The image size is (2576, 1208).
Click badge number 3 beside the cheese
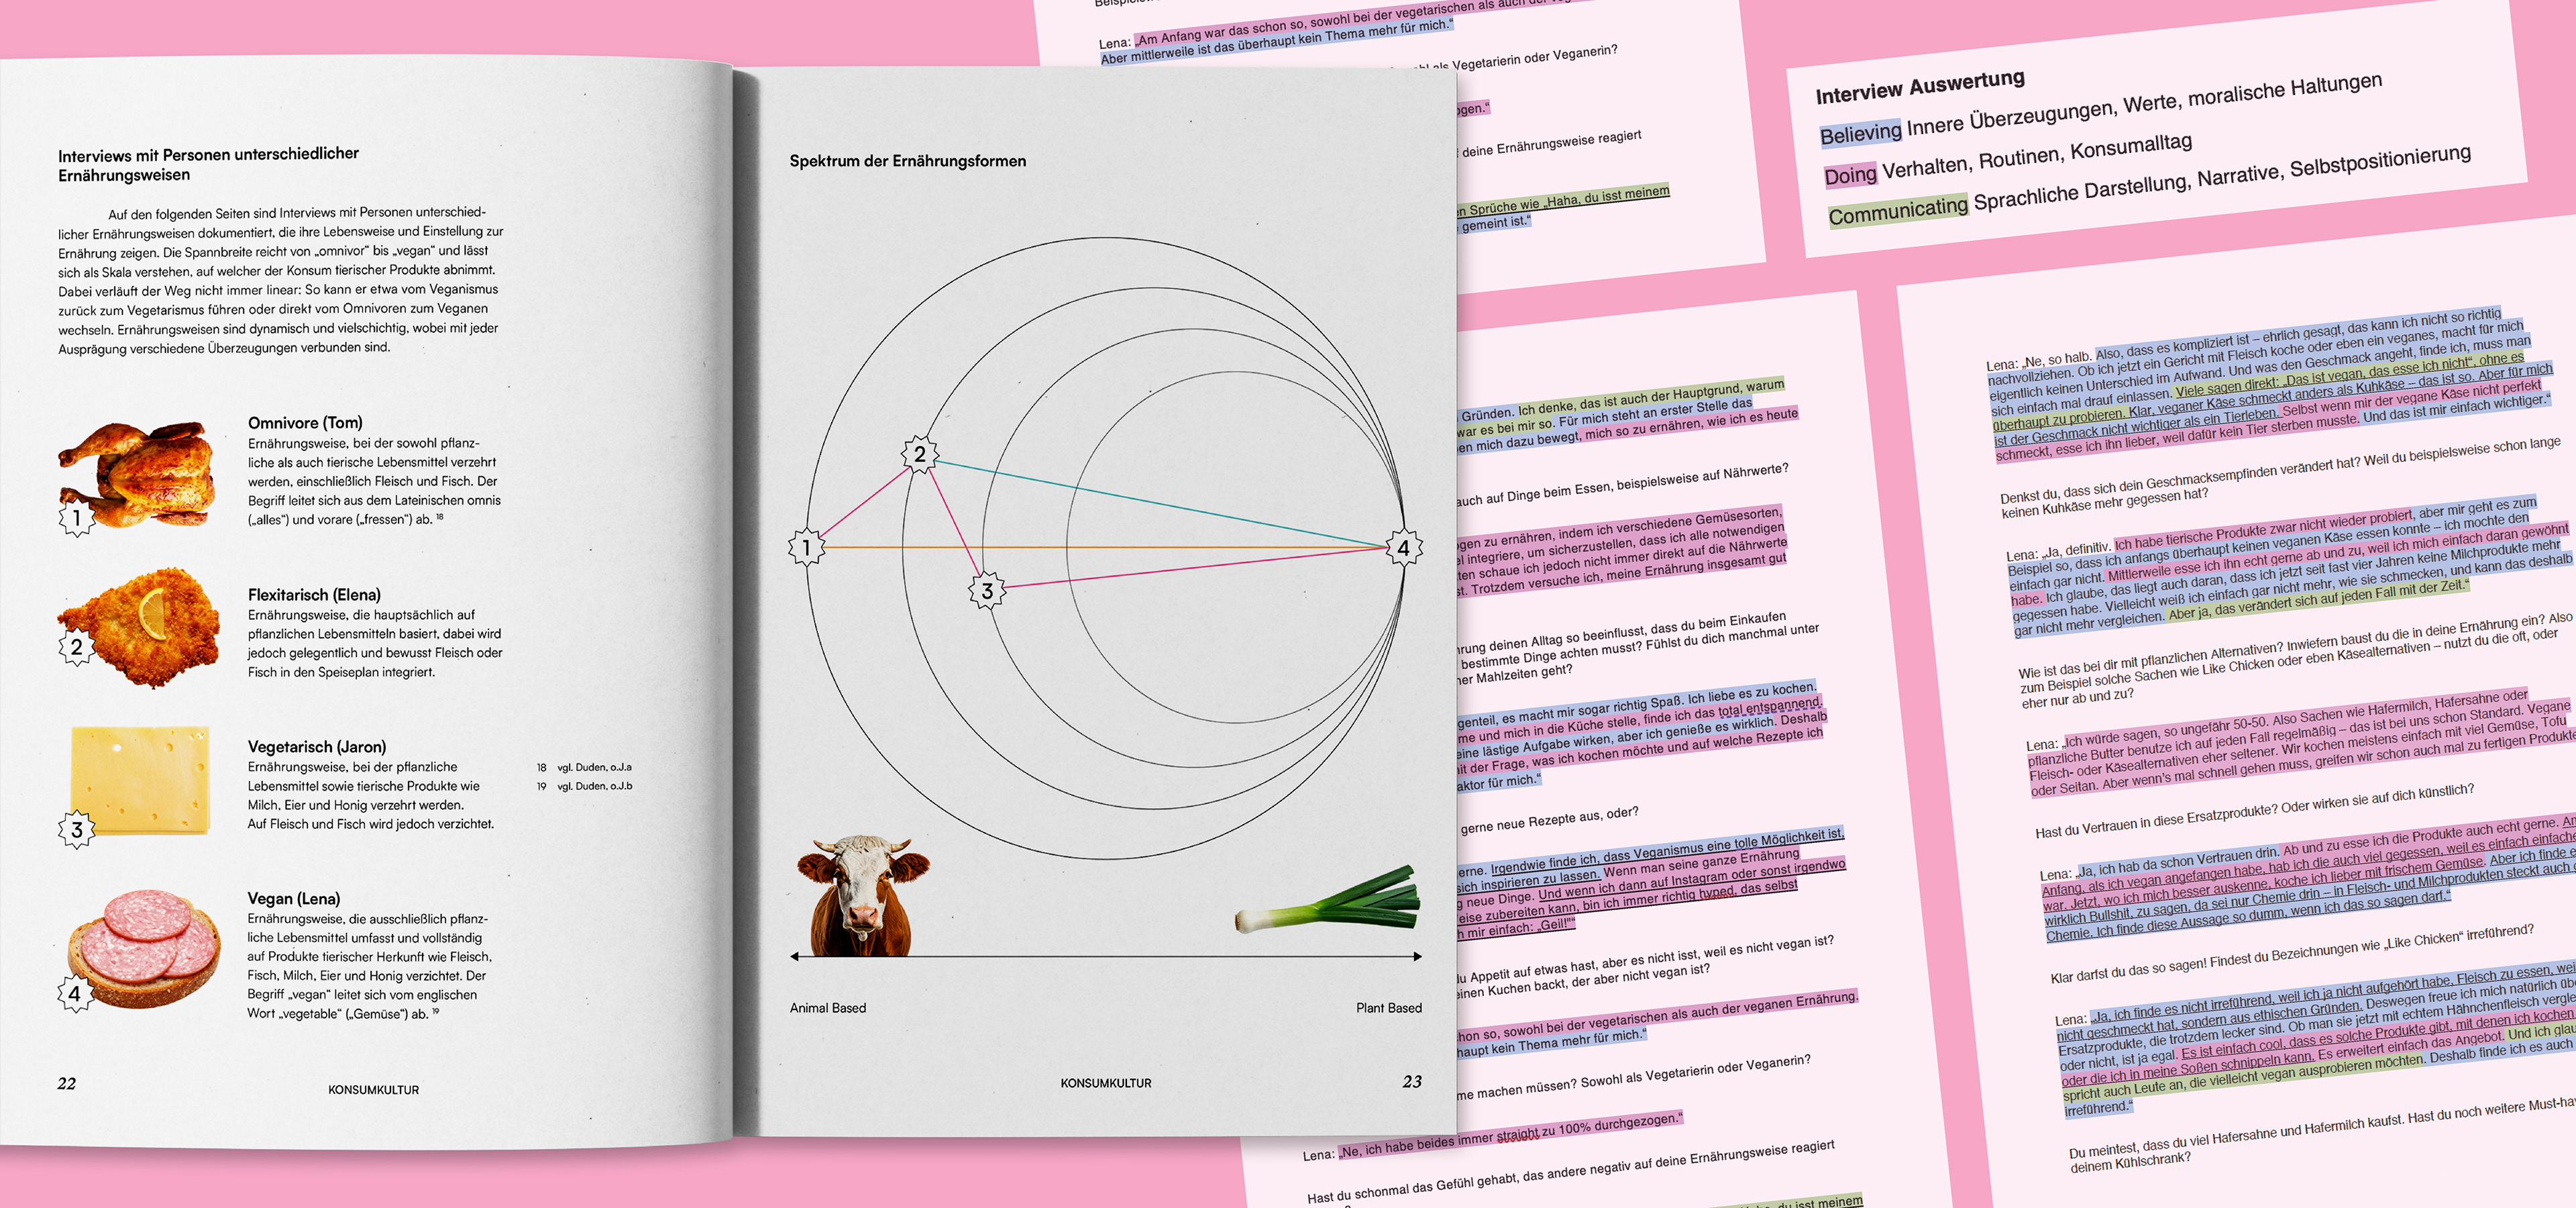(76, 830)
